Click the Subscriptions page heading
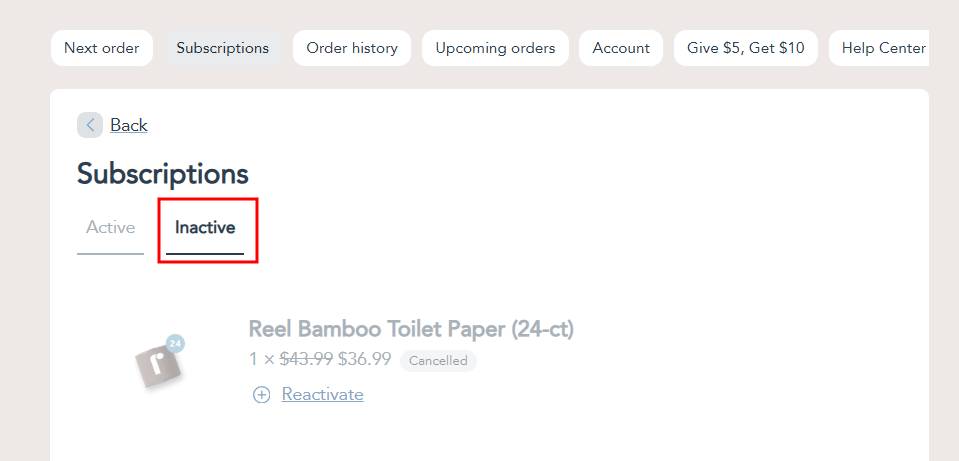This screenshot has height=461, width=959. tap(163, 174)
